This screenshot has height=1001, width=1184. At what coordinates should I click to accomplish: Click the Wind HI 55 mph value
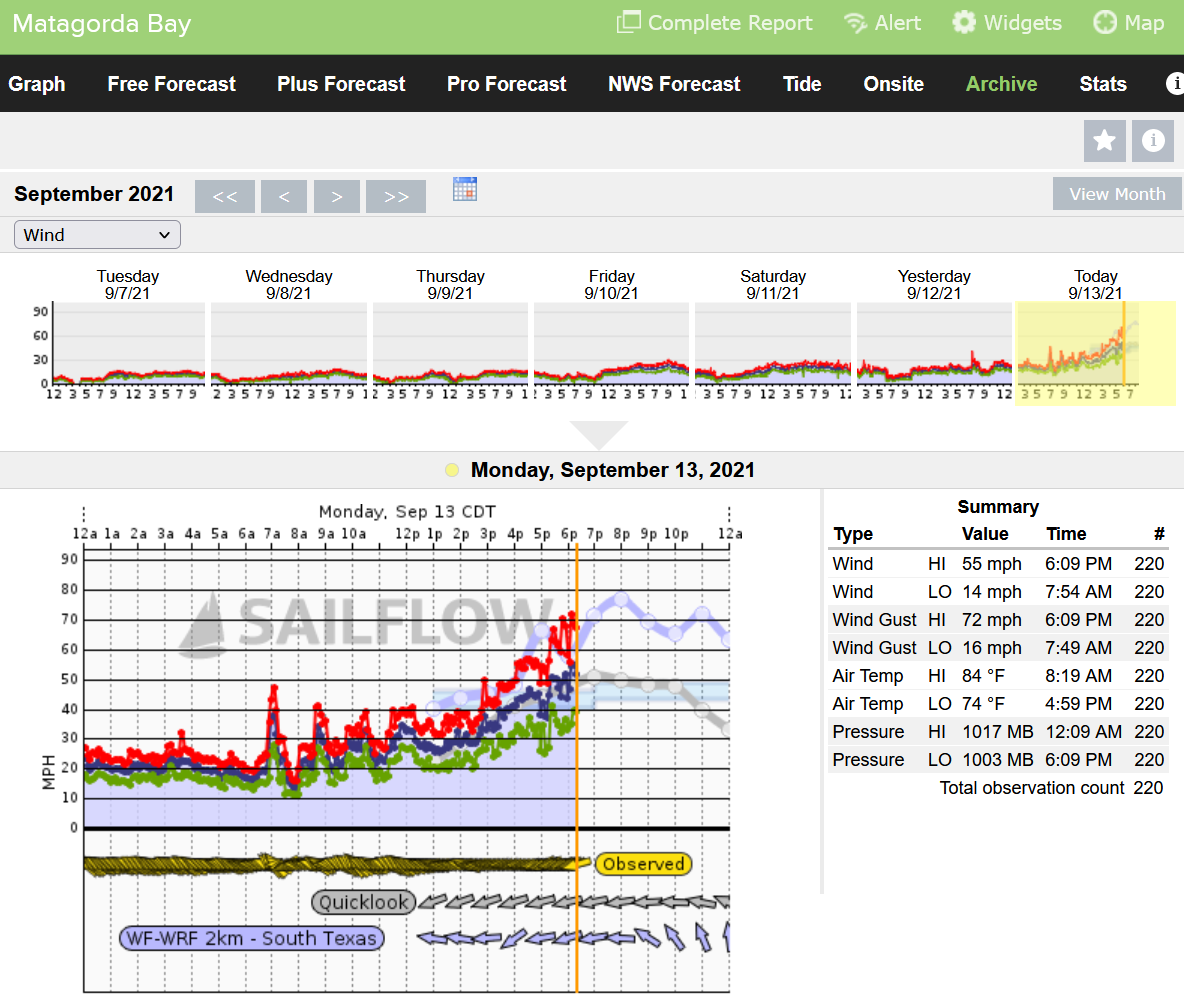pyautogui.click(x=991, y=564)
